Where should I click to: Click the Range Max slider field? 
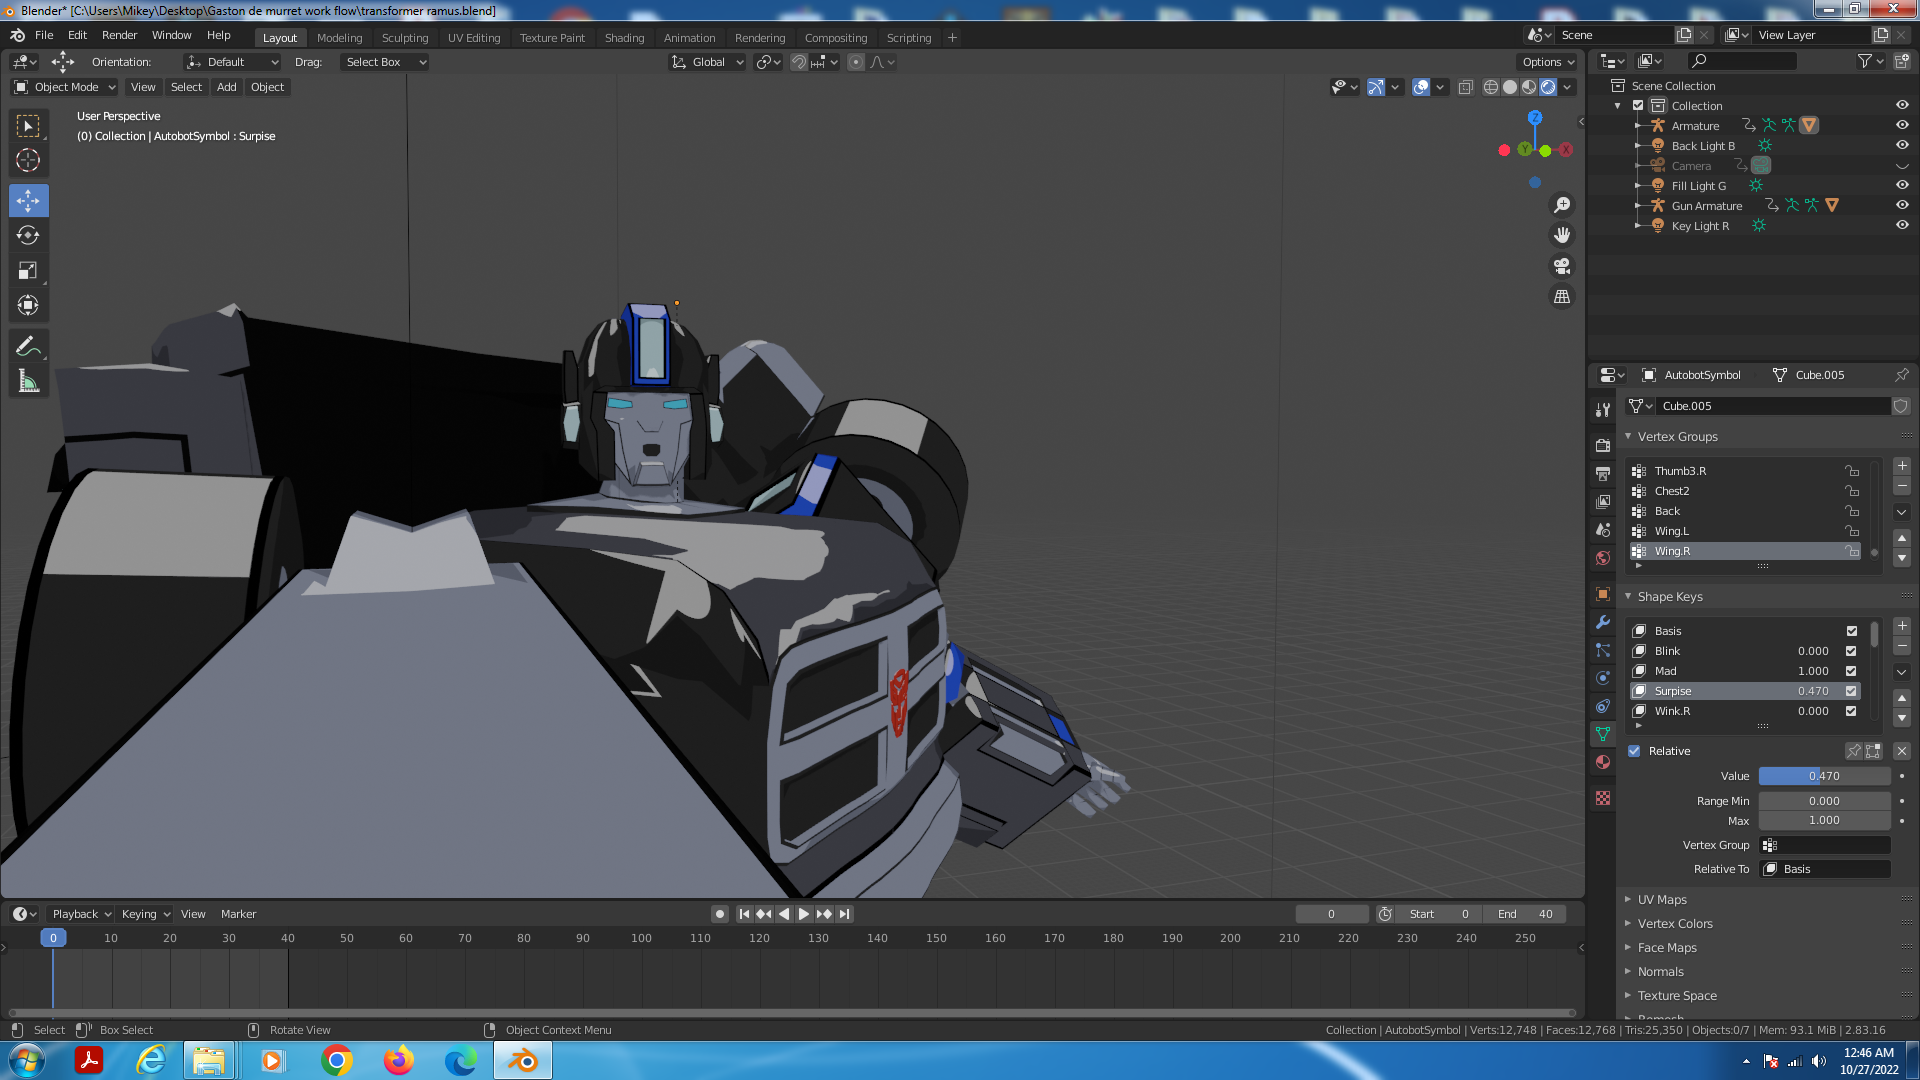tap(1824, 820)
